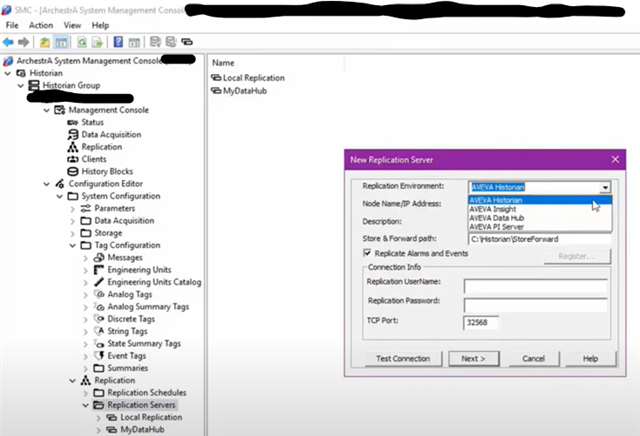
Task: Click the MyDataHub icon in the Name list
Action: coord(216,91)
